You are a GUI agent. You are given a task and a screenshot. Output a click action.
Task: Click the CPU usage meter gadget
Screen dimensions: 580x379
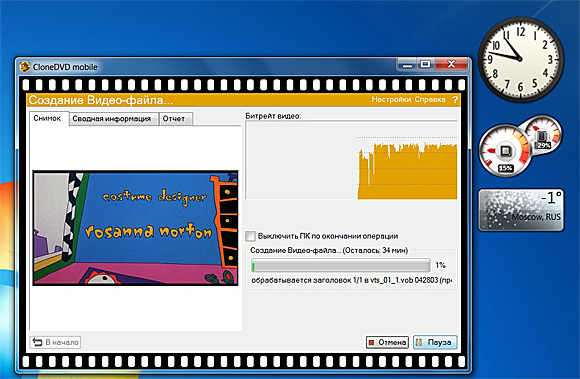point(505,150)
